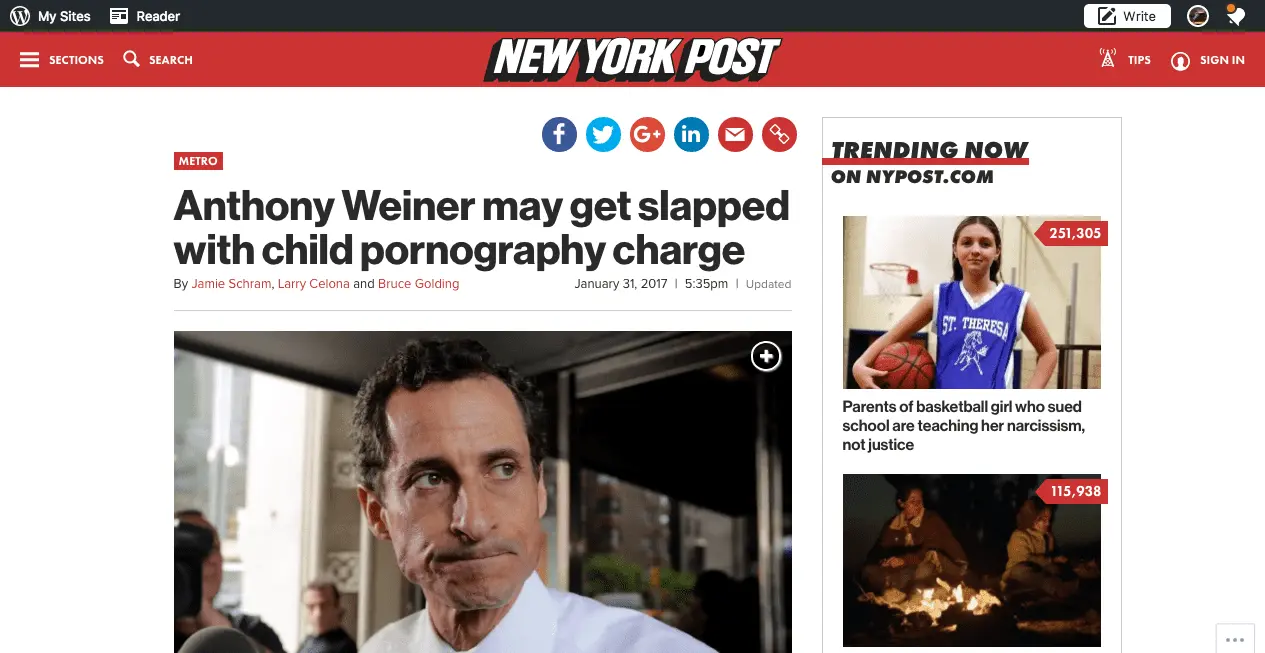Share article via Google Plus icon
1265x653 pixels.
click(647, 134)
